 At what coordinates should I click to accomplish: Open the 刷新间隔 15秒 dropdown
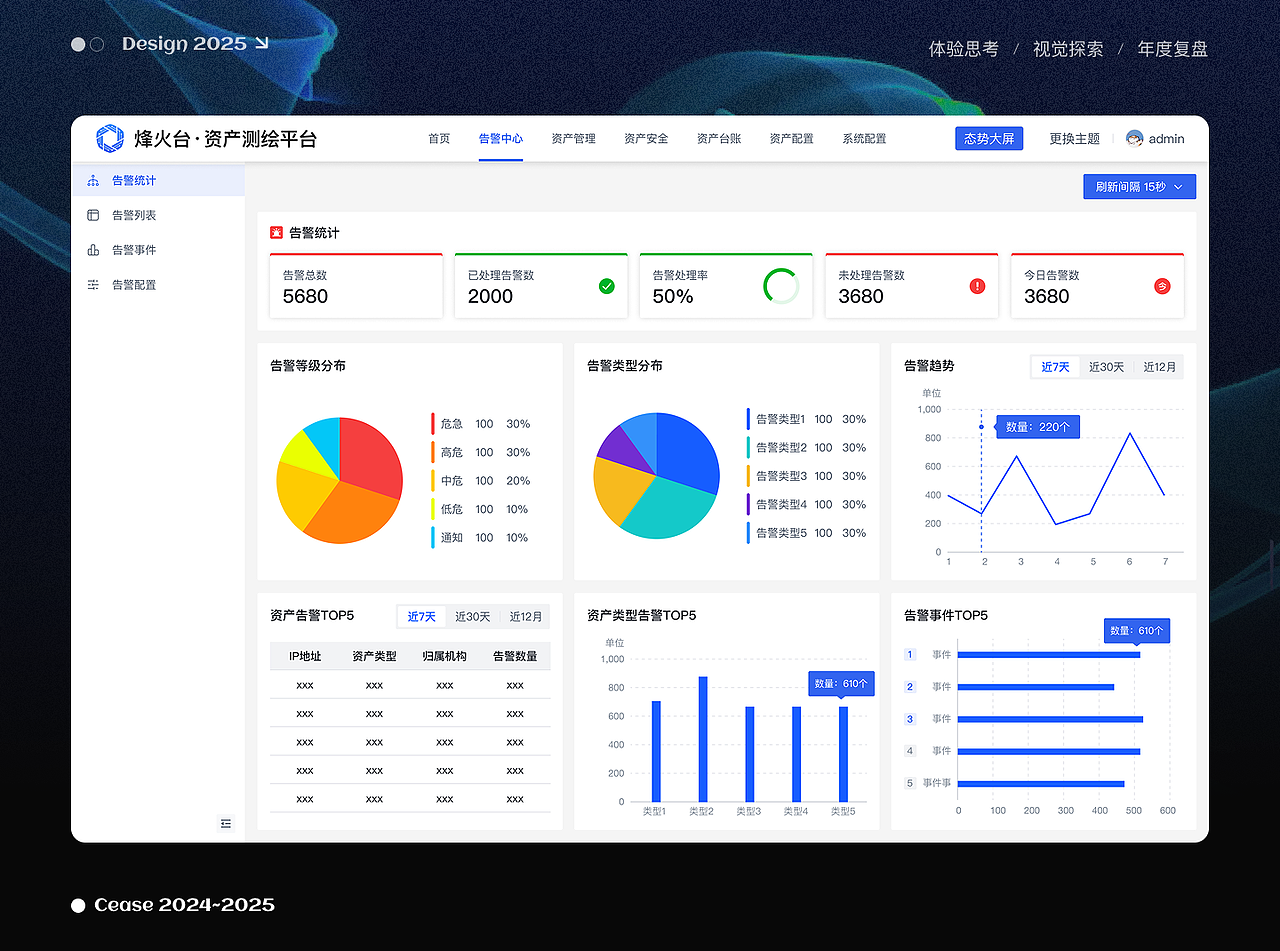pyautogui.click(x=1139, y=186)
